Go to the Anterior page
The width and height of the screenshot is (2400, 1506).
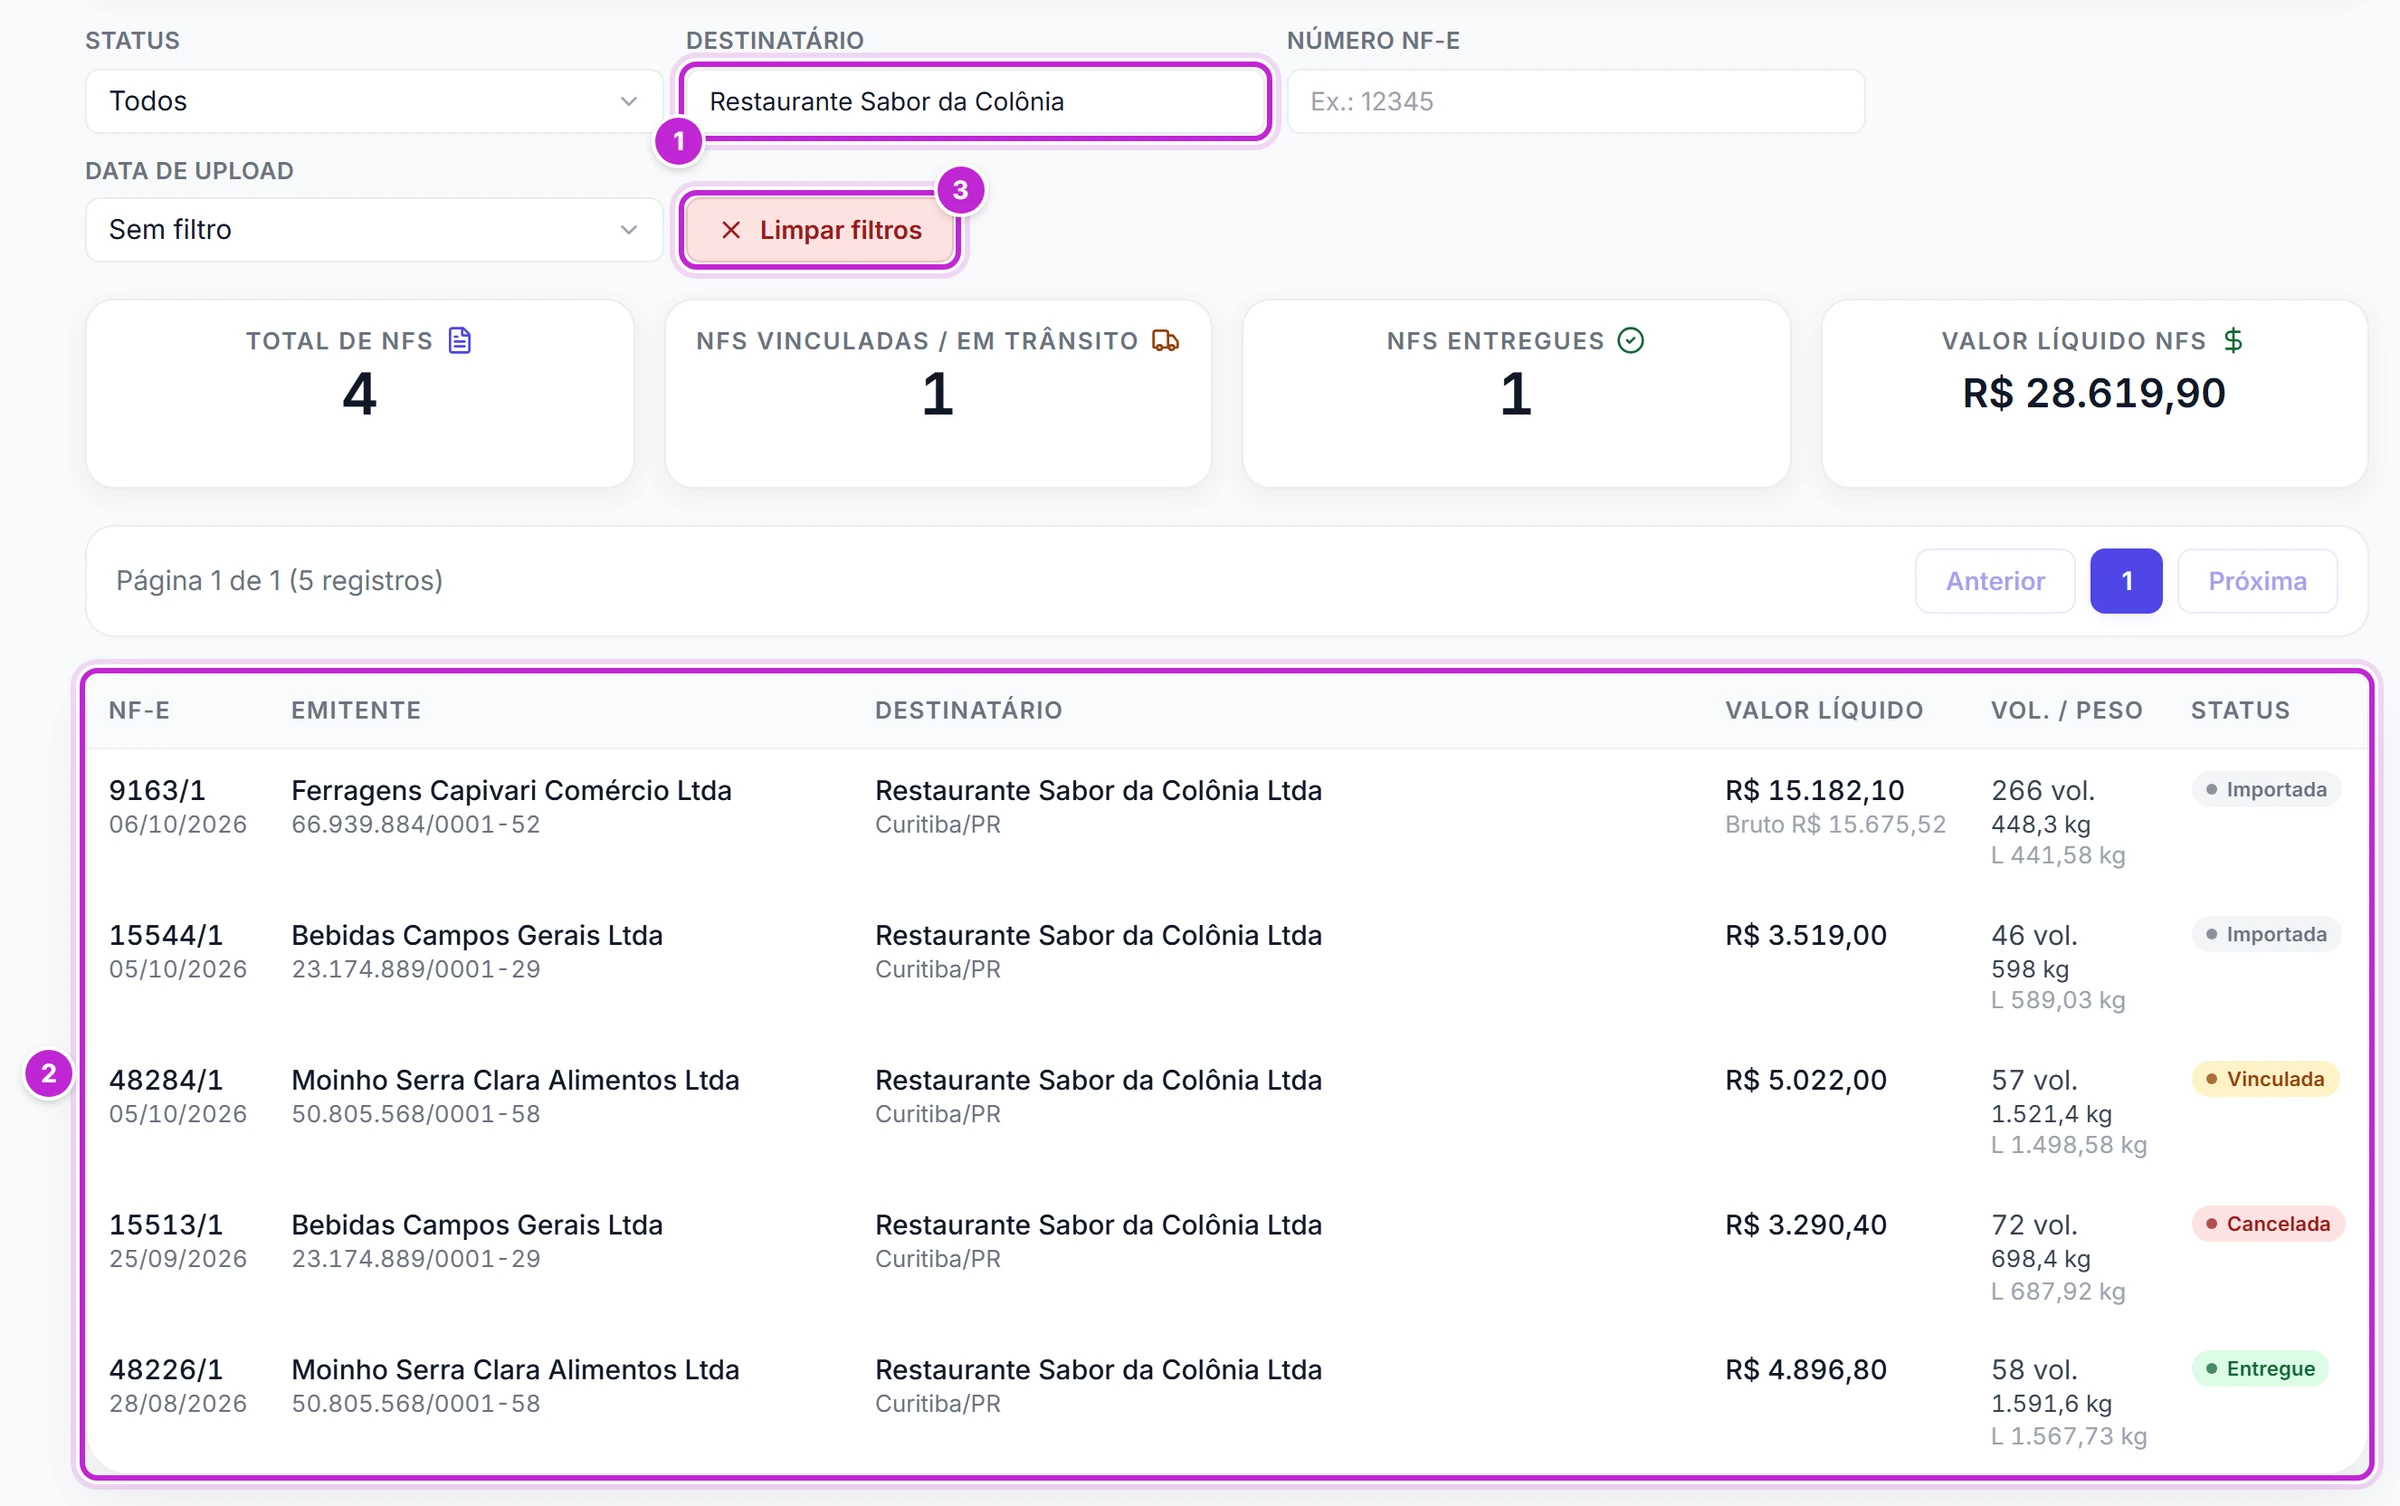pos(1995,581)
